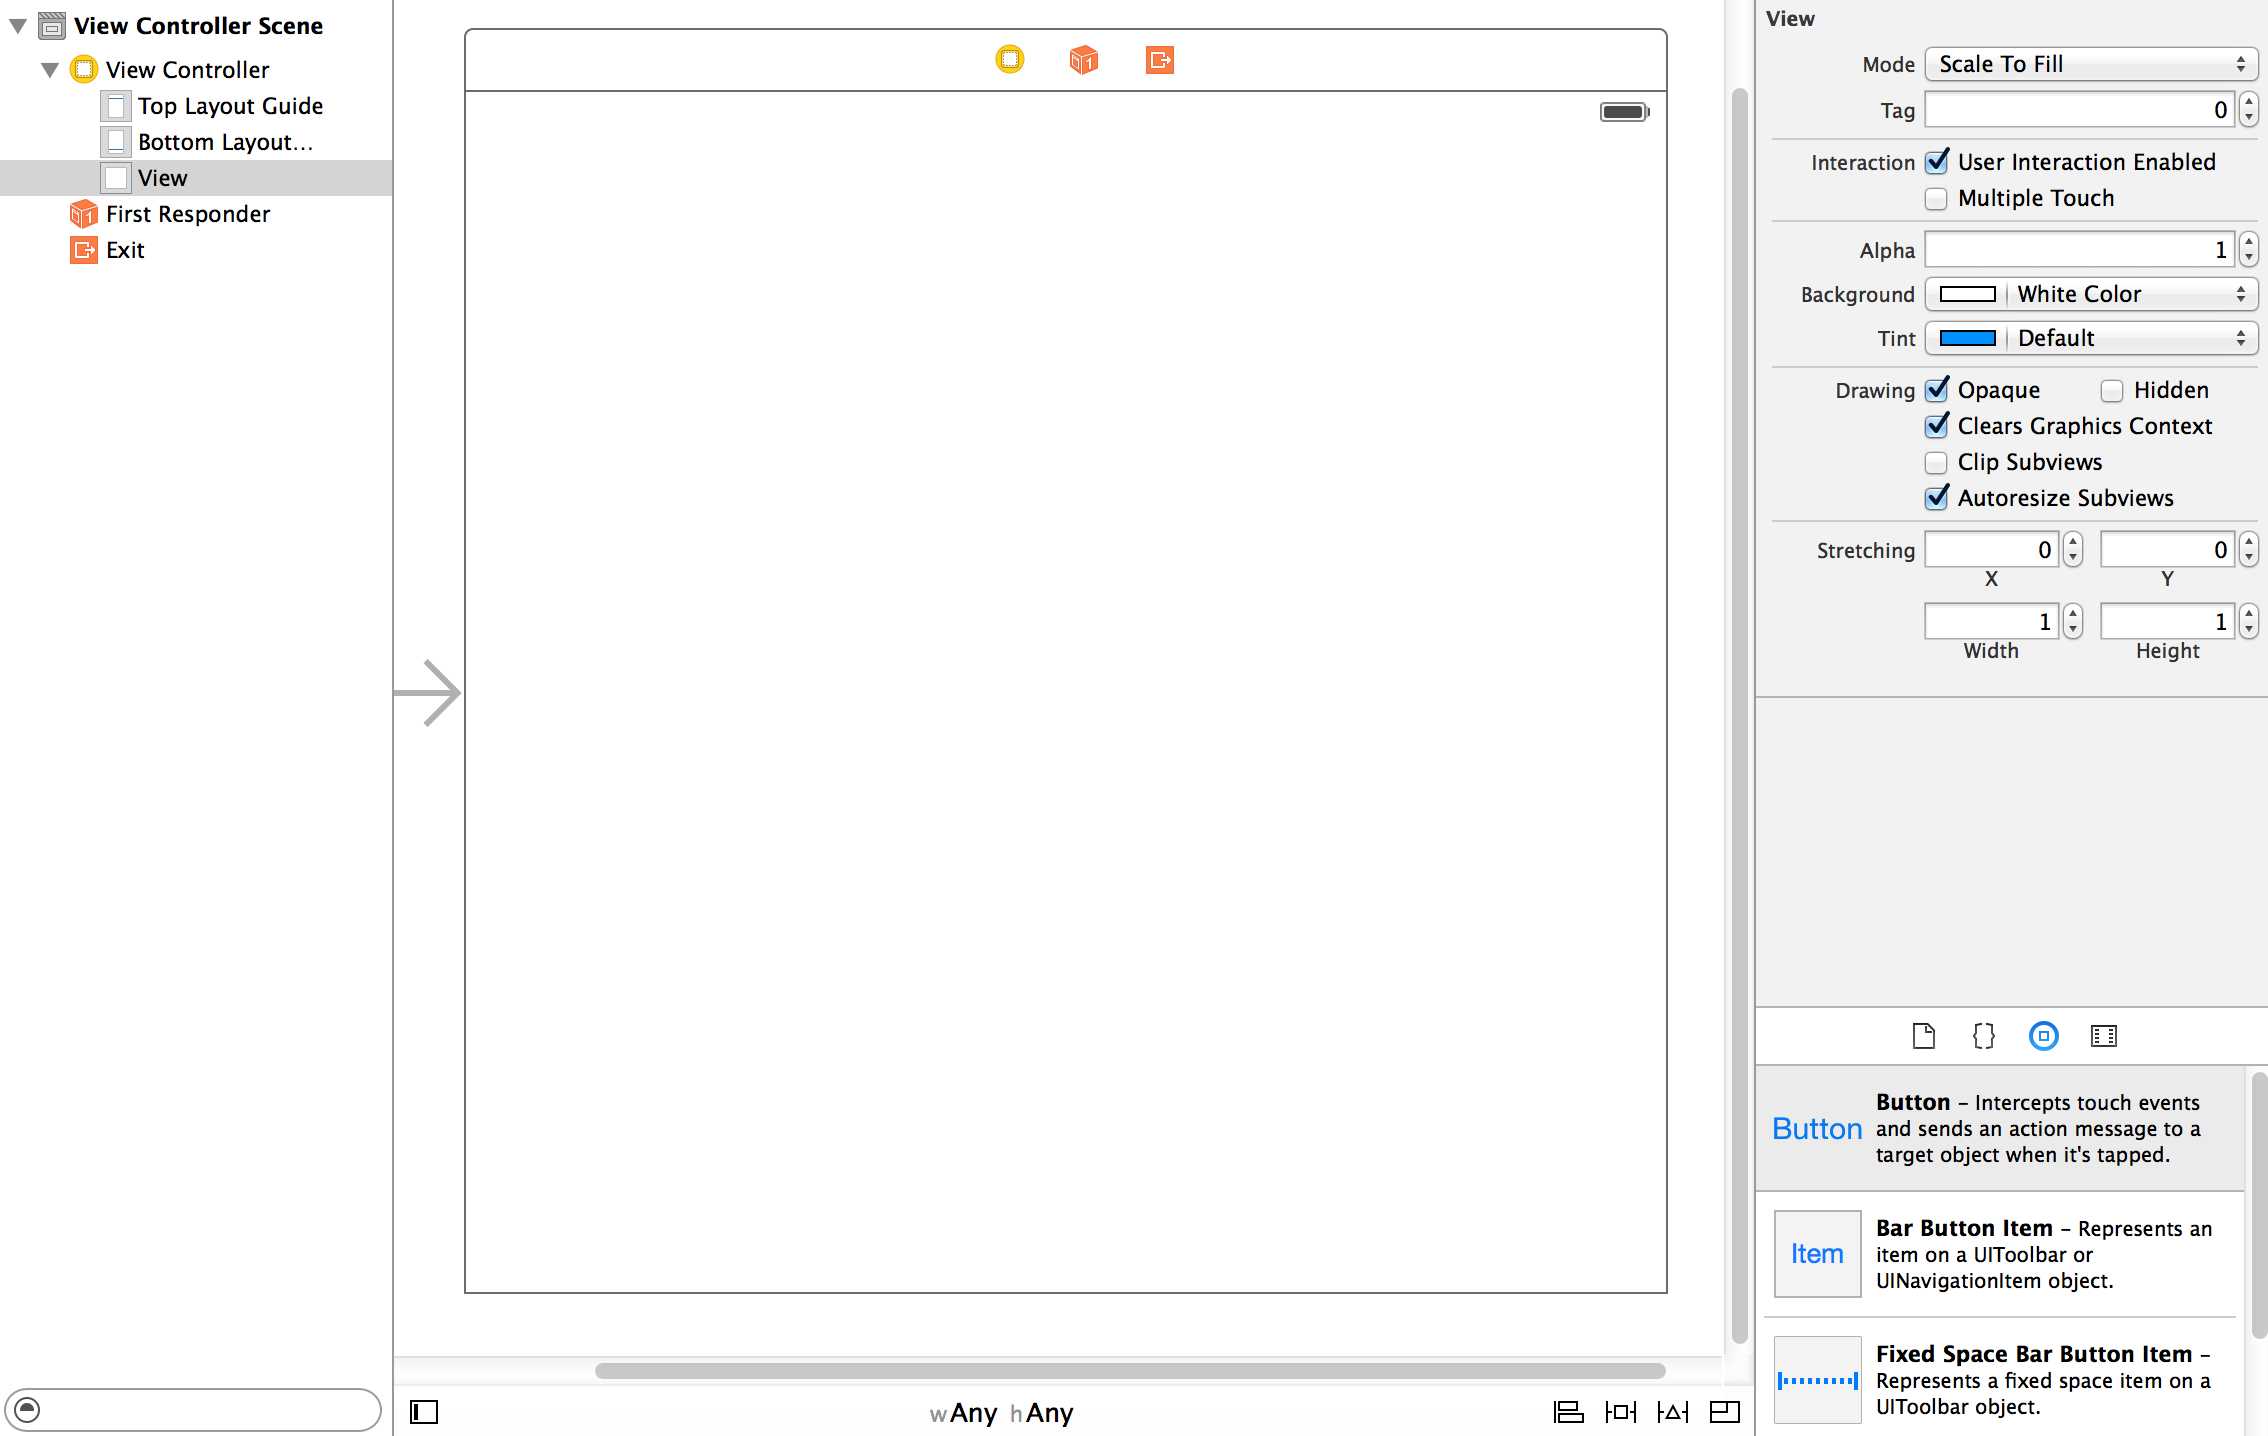Select the Exit scene item
2268x1436 pixels.
[124, 250]
